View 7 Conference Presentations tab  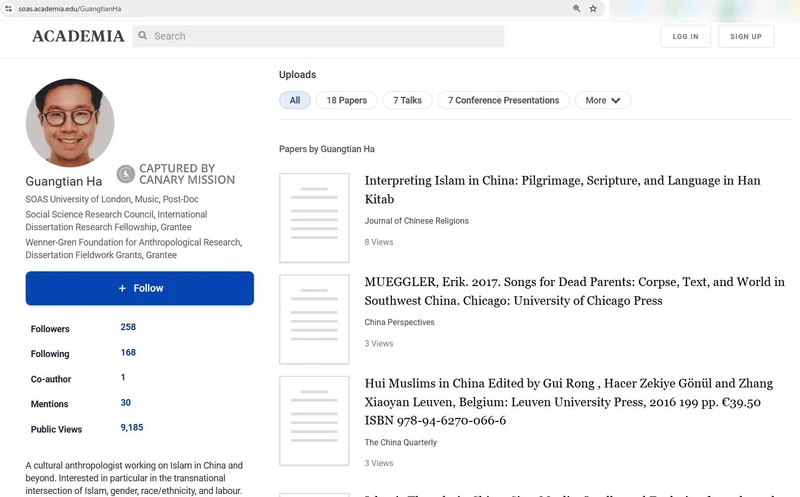[503, 100]
